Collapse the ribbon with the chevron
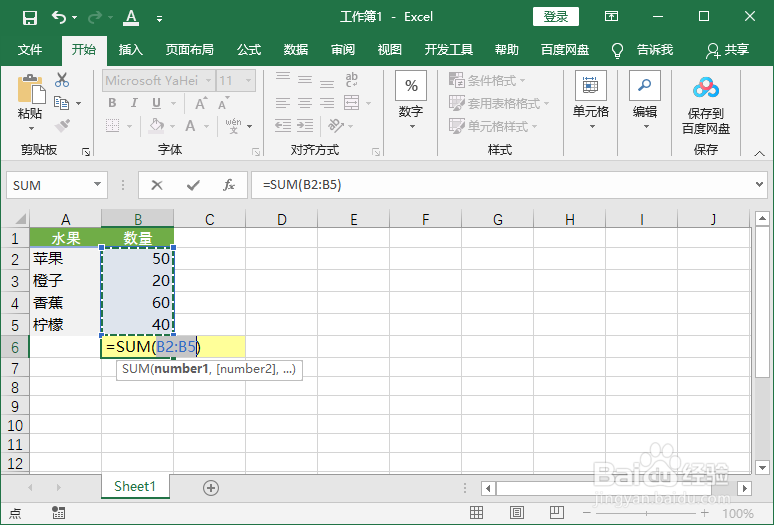The height and width of the screenshot is (525, 774). point(759,154)
